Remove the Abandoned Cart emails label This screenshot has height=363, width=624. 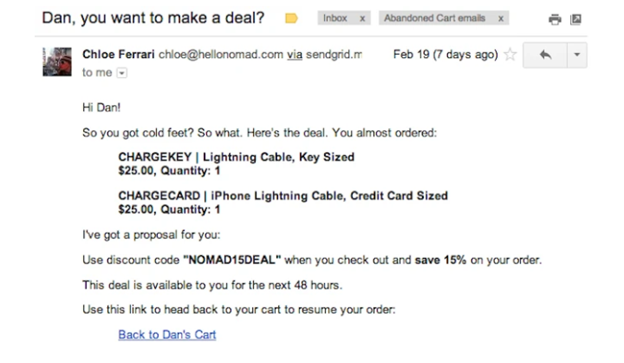coord(501,18)
